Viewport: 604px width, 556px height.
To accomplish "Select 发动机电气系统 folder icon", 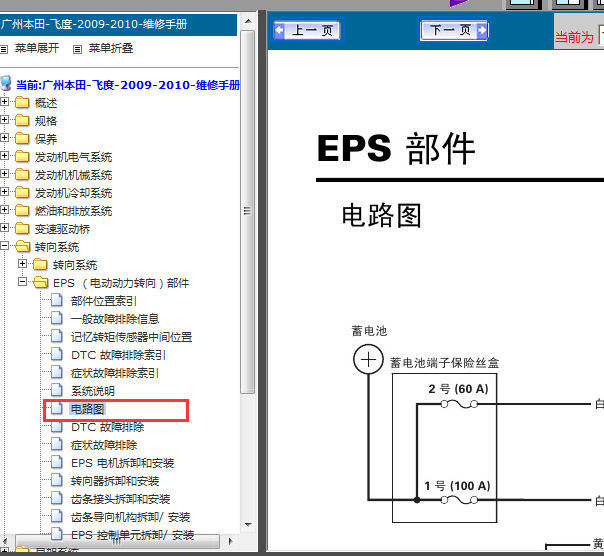I will click(22, 157).
